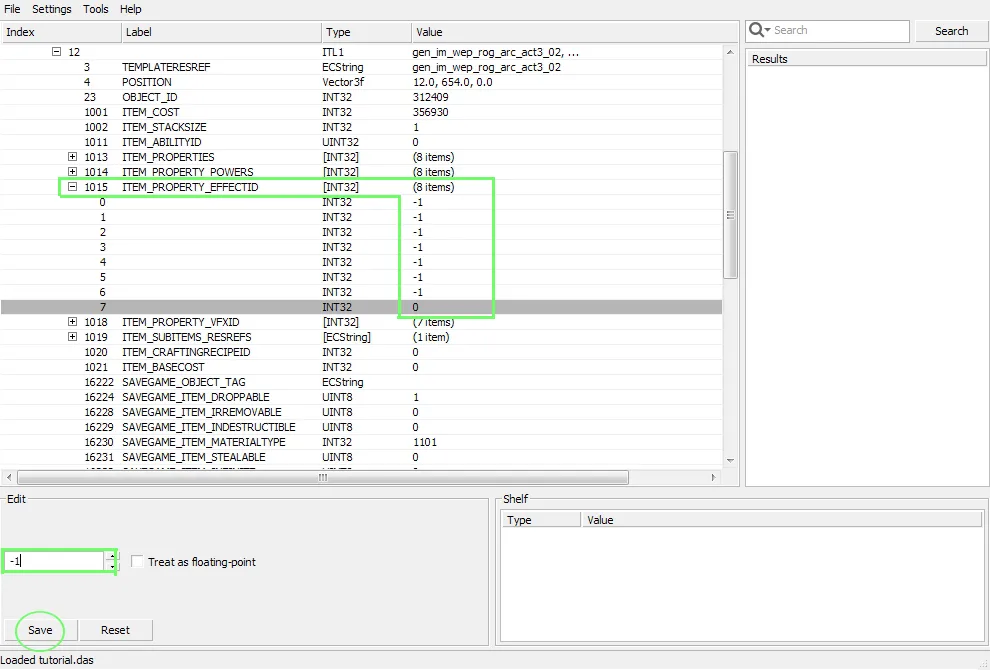Image resolution: width=990 pixels, height=670 pixels.
Task: Open the Help menu
Action: pos(131,9)
